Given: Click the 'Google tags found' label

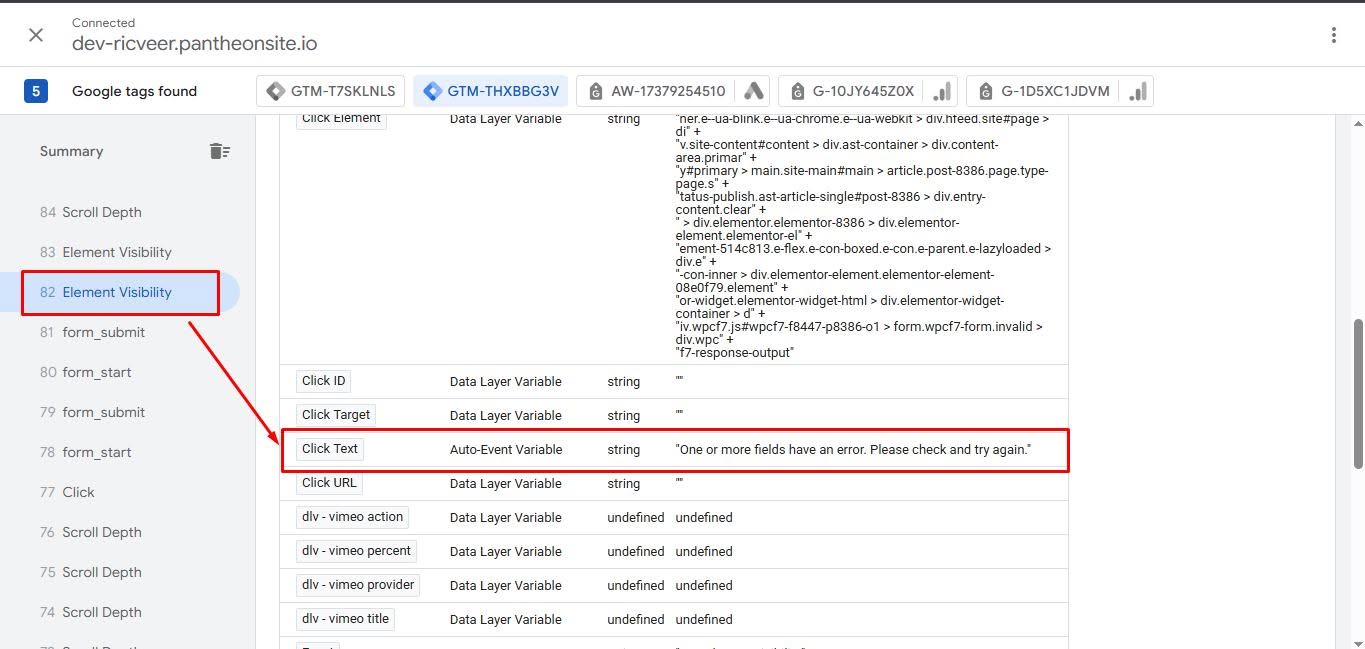Looking at the screenshot, I should [x=134, y=91].
